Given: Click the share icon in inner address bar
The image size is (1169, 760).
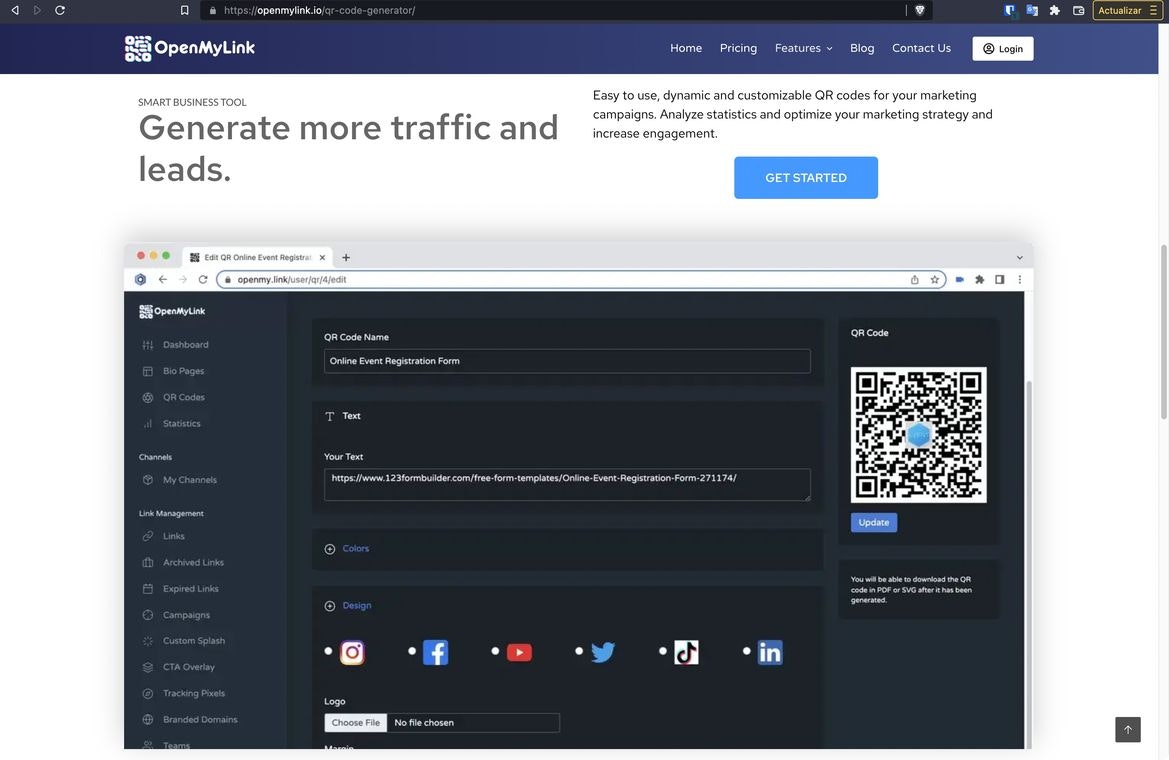Looking at the screenshot, I should (914, 280).
